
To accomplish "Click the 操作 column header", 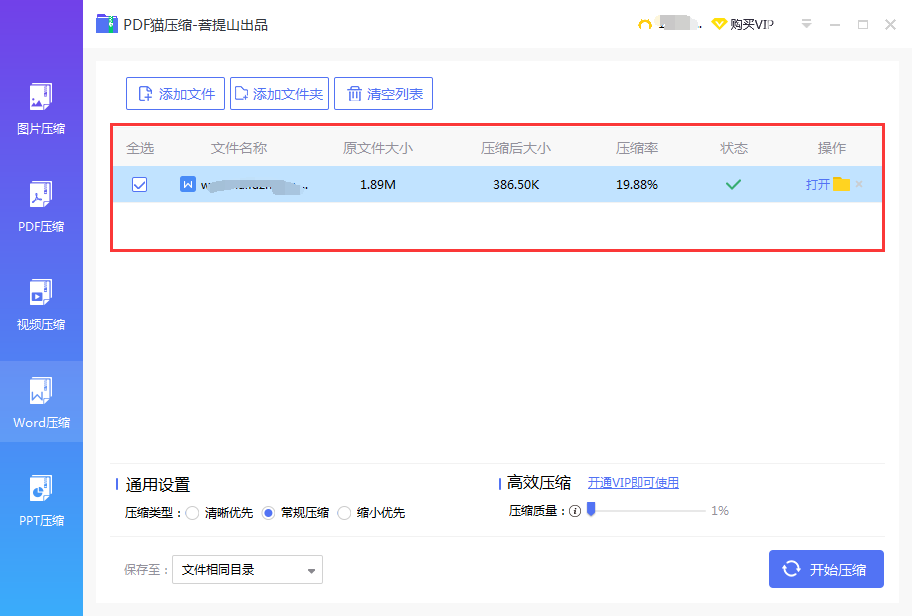I will (x=832, y=148).
